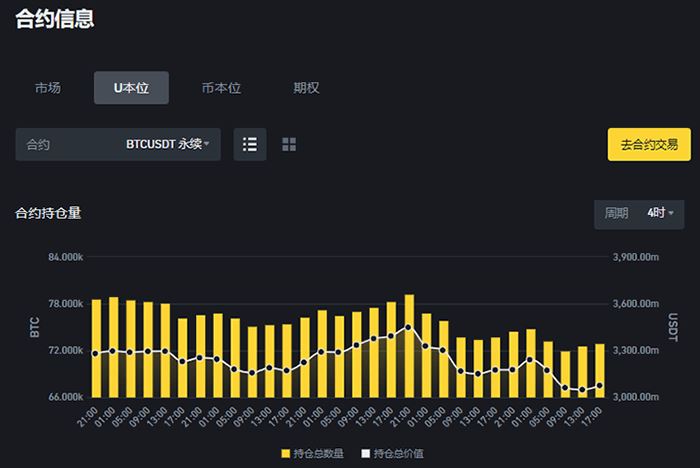Toggle the 持仓总数量 series label
The width and height of the screenshot is (700, 468).
320,454
